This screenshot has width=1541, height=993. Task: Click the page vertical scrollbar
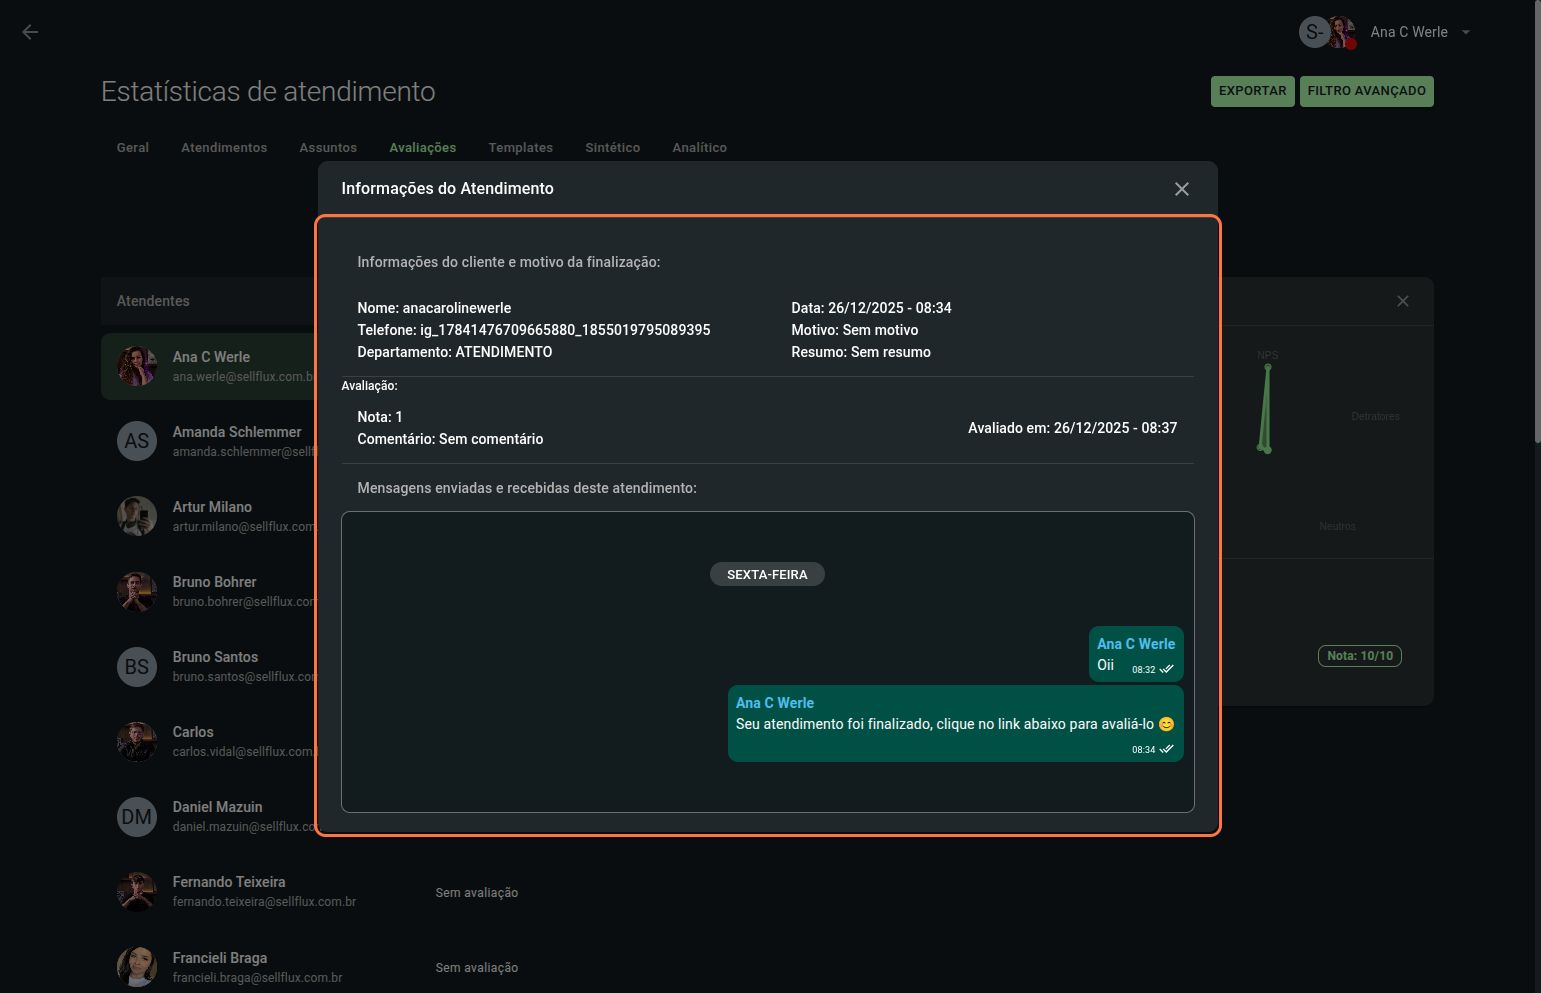click(1537, 220)
